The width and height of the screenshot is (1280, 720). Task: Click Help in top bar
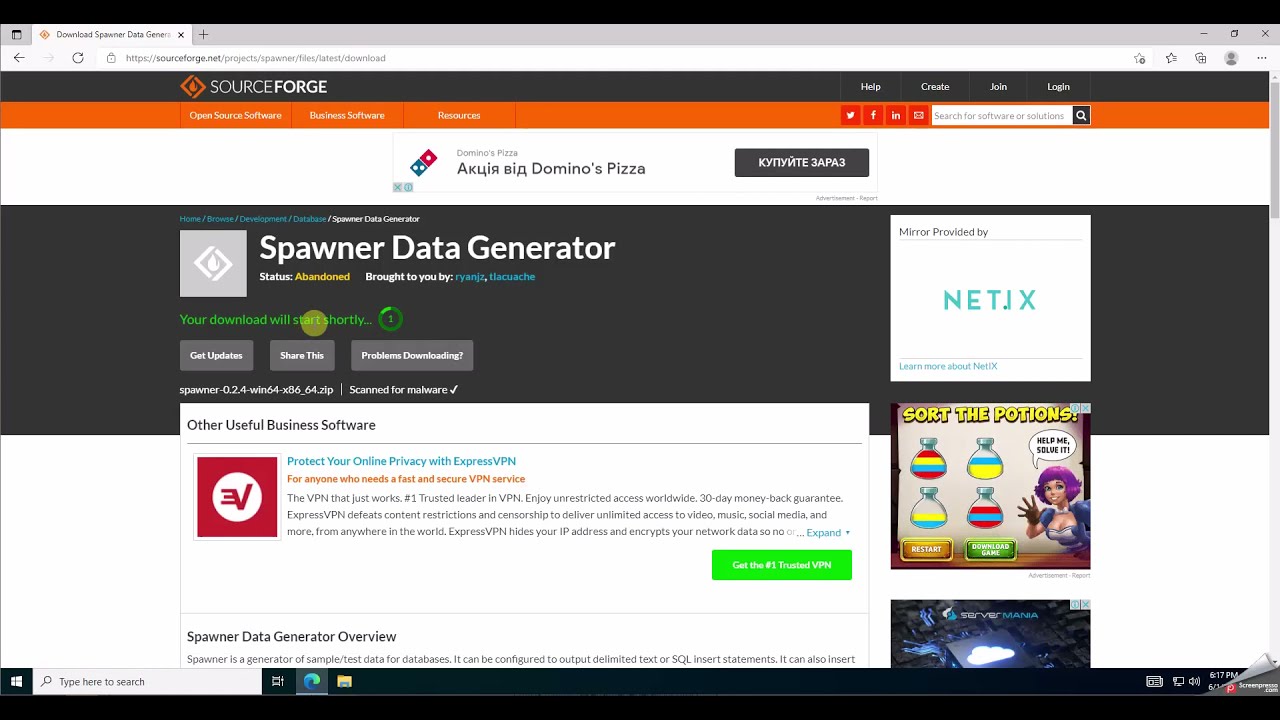(x=871, y=87)
